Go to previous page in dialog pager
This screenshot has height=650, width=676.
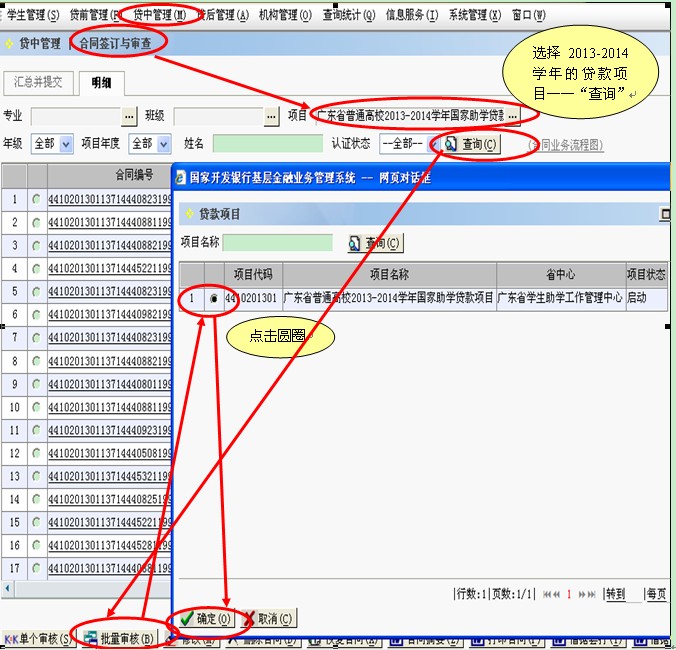click(x=556, y=594)
